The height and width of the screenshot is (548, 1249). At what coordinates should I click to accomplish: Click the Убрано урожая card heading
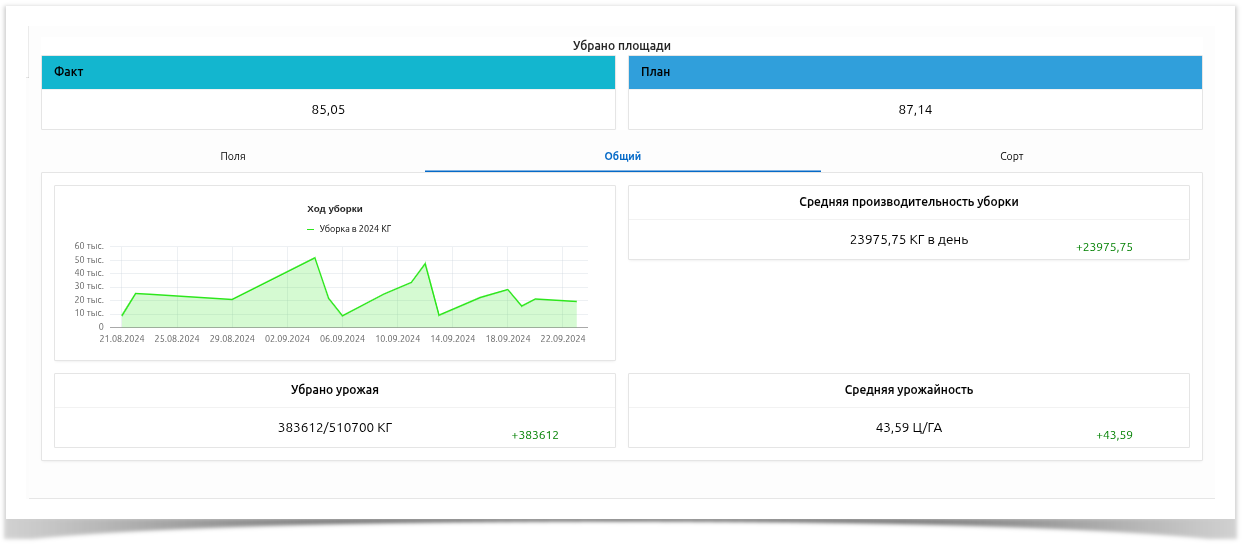pyautogui.click(x=335, y=390)
